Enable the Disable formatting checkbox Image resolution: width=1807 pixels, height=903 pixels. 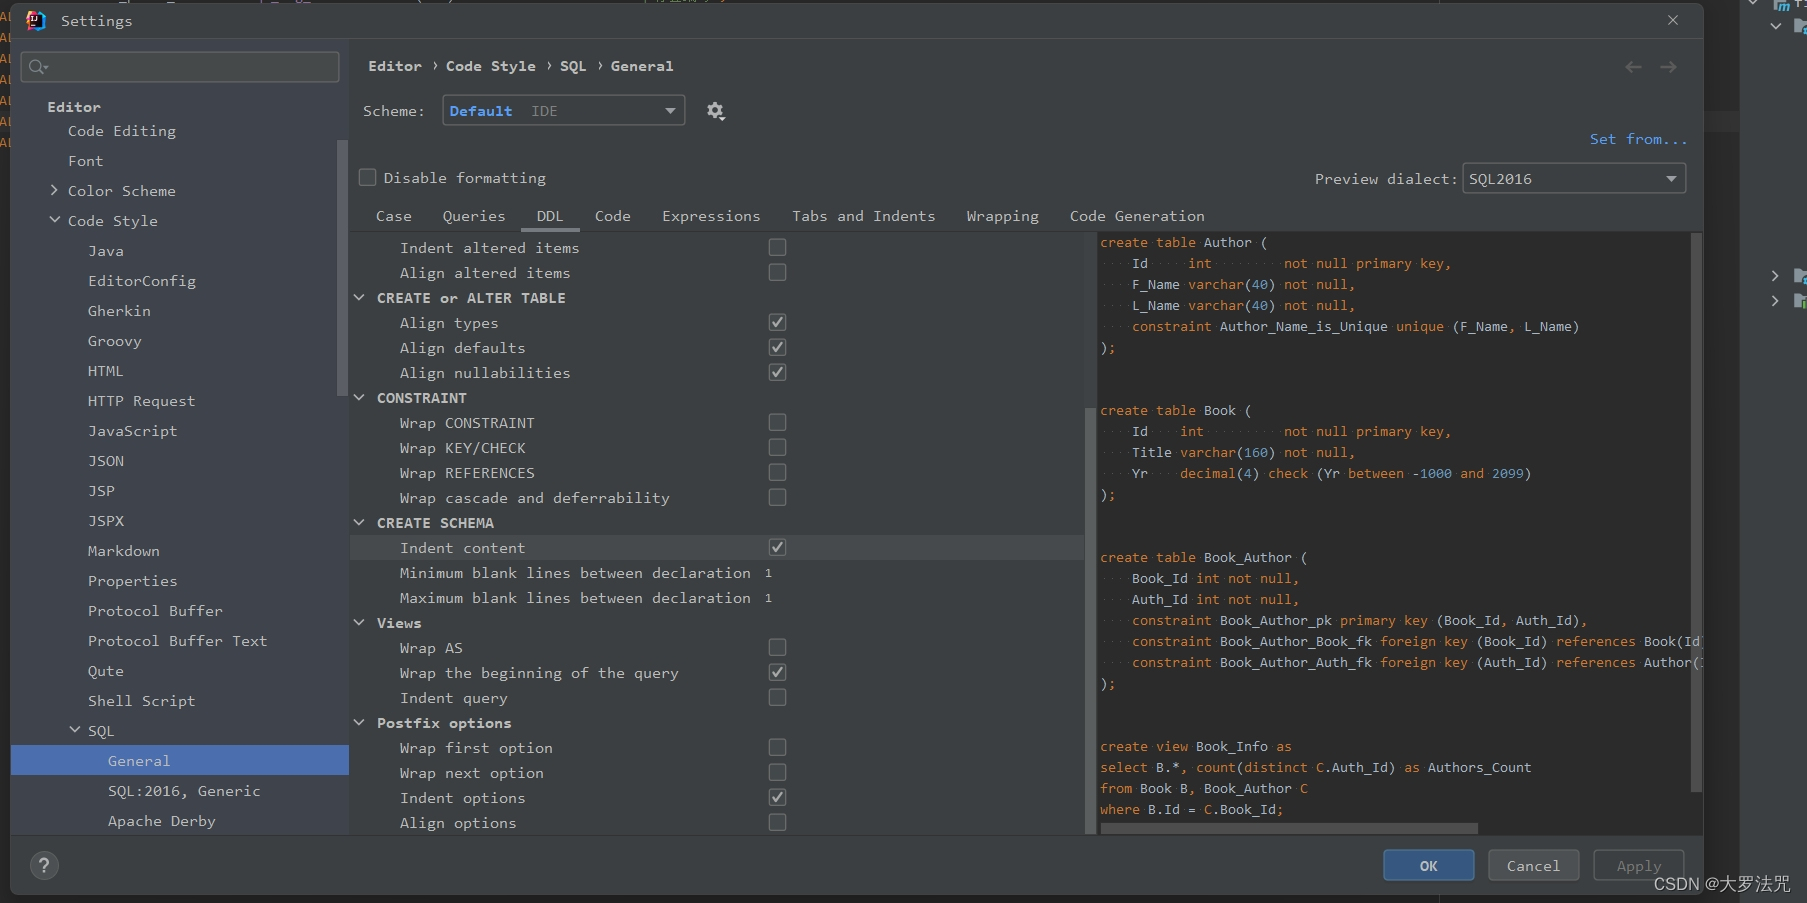[x=368, y=177]
